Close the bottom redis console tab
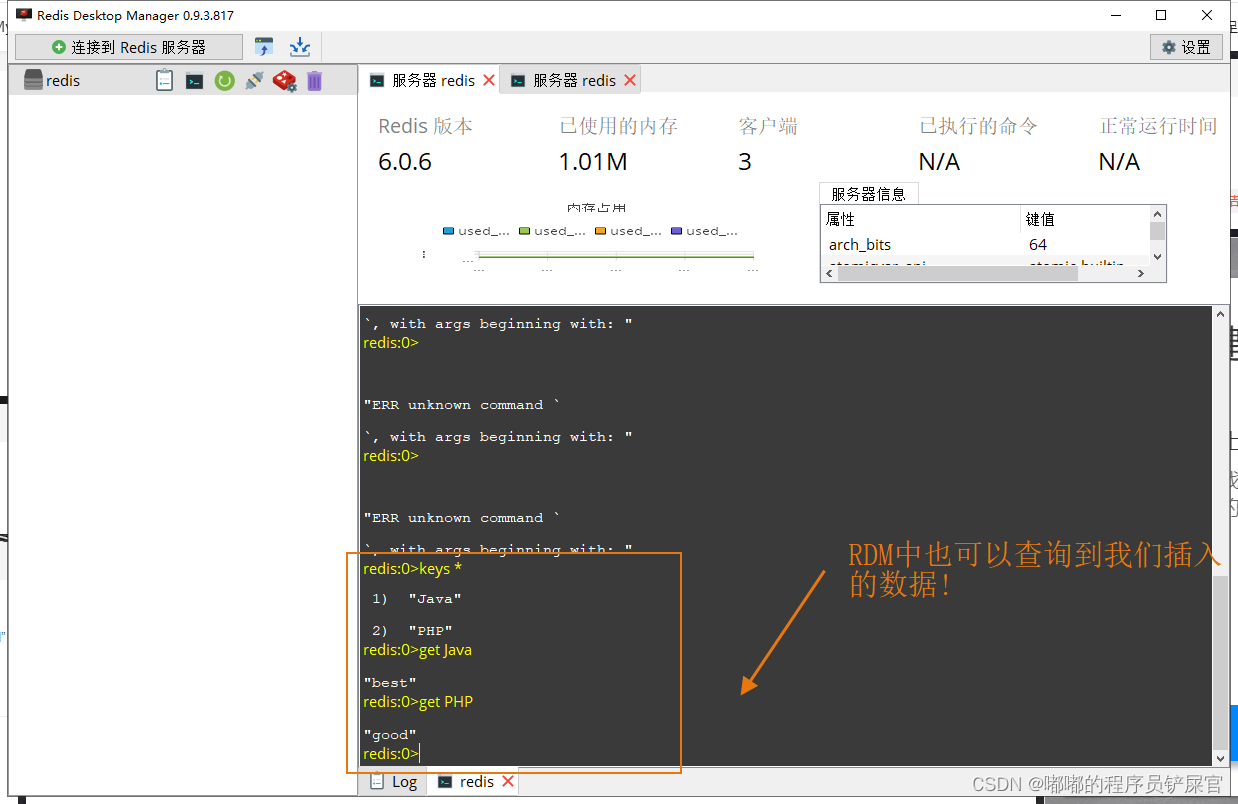This screenshot has height=804, width=1238. (x=508, y=782)
